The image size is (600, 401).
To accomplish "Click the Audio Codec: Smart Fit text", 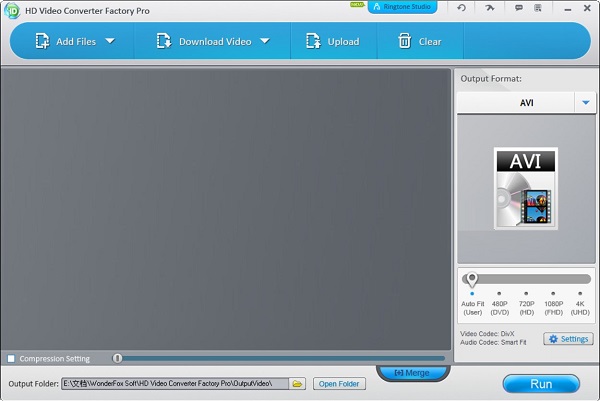I will (493, 342).
